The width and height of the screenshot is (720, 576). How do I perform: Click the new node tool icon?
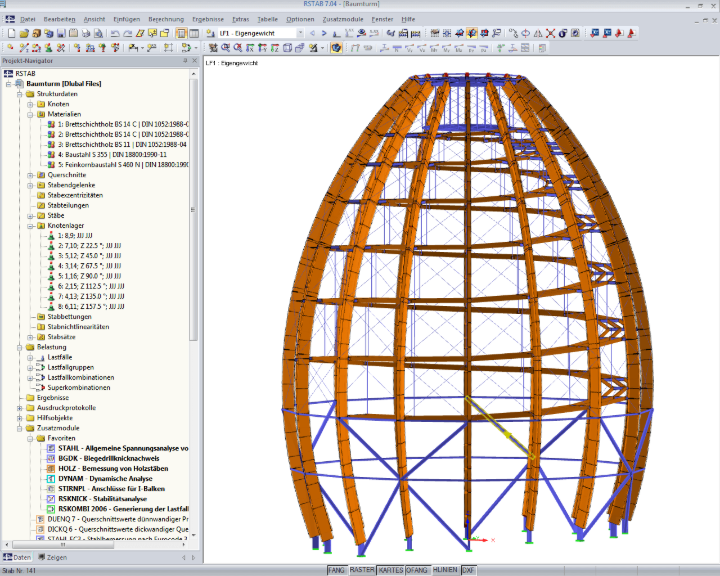[x=11, y=48]
